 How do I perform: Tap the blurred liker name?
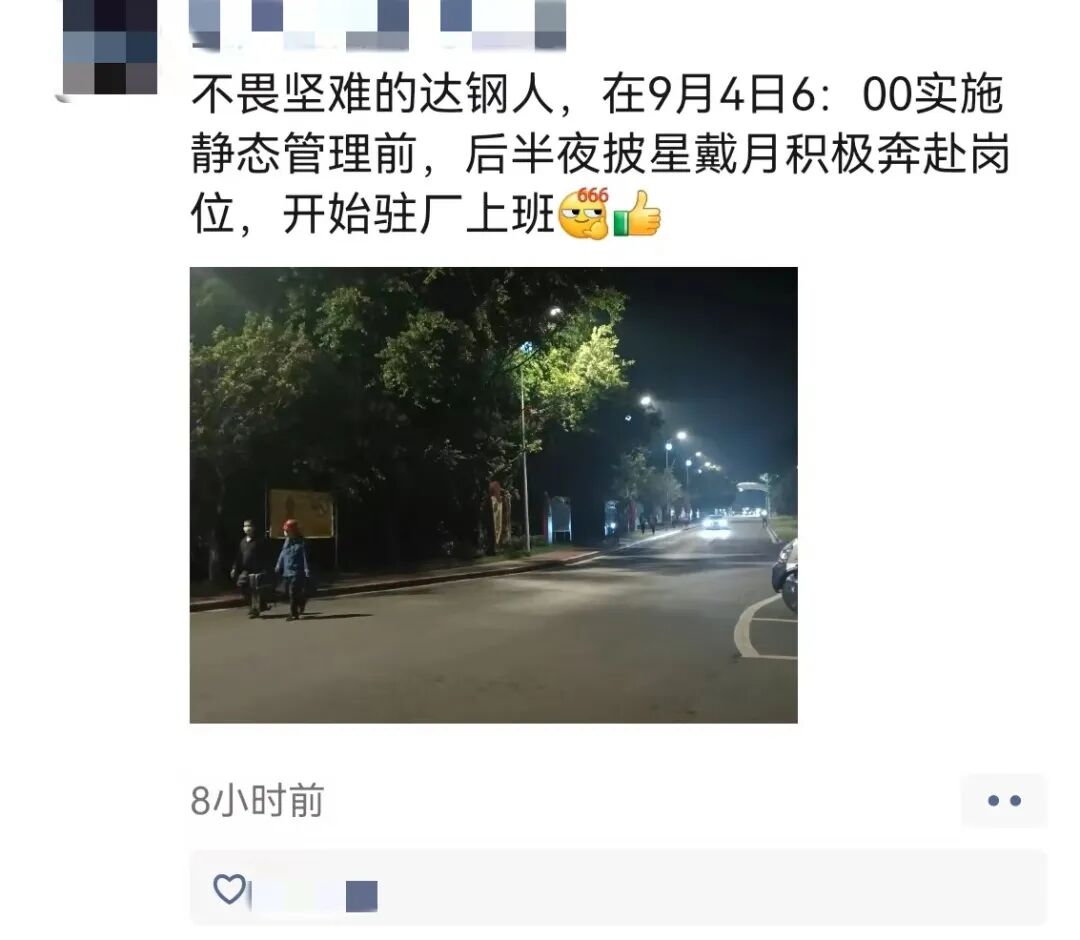(314, 895)
